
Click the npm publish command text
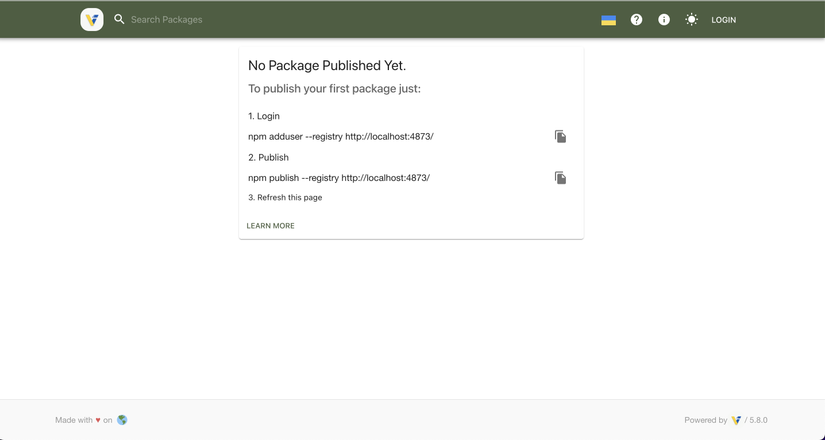click(x=339, y=178)
